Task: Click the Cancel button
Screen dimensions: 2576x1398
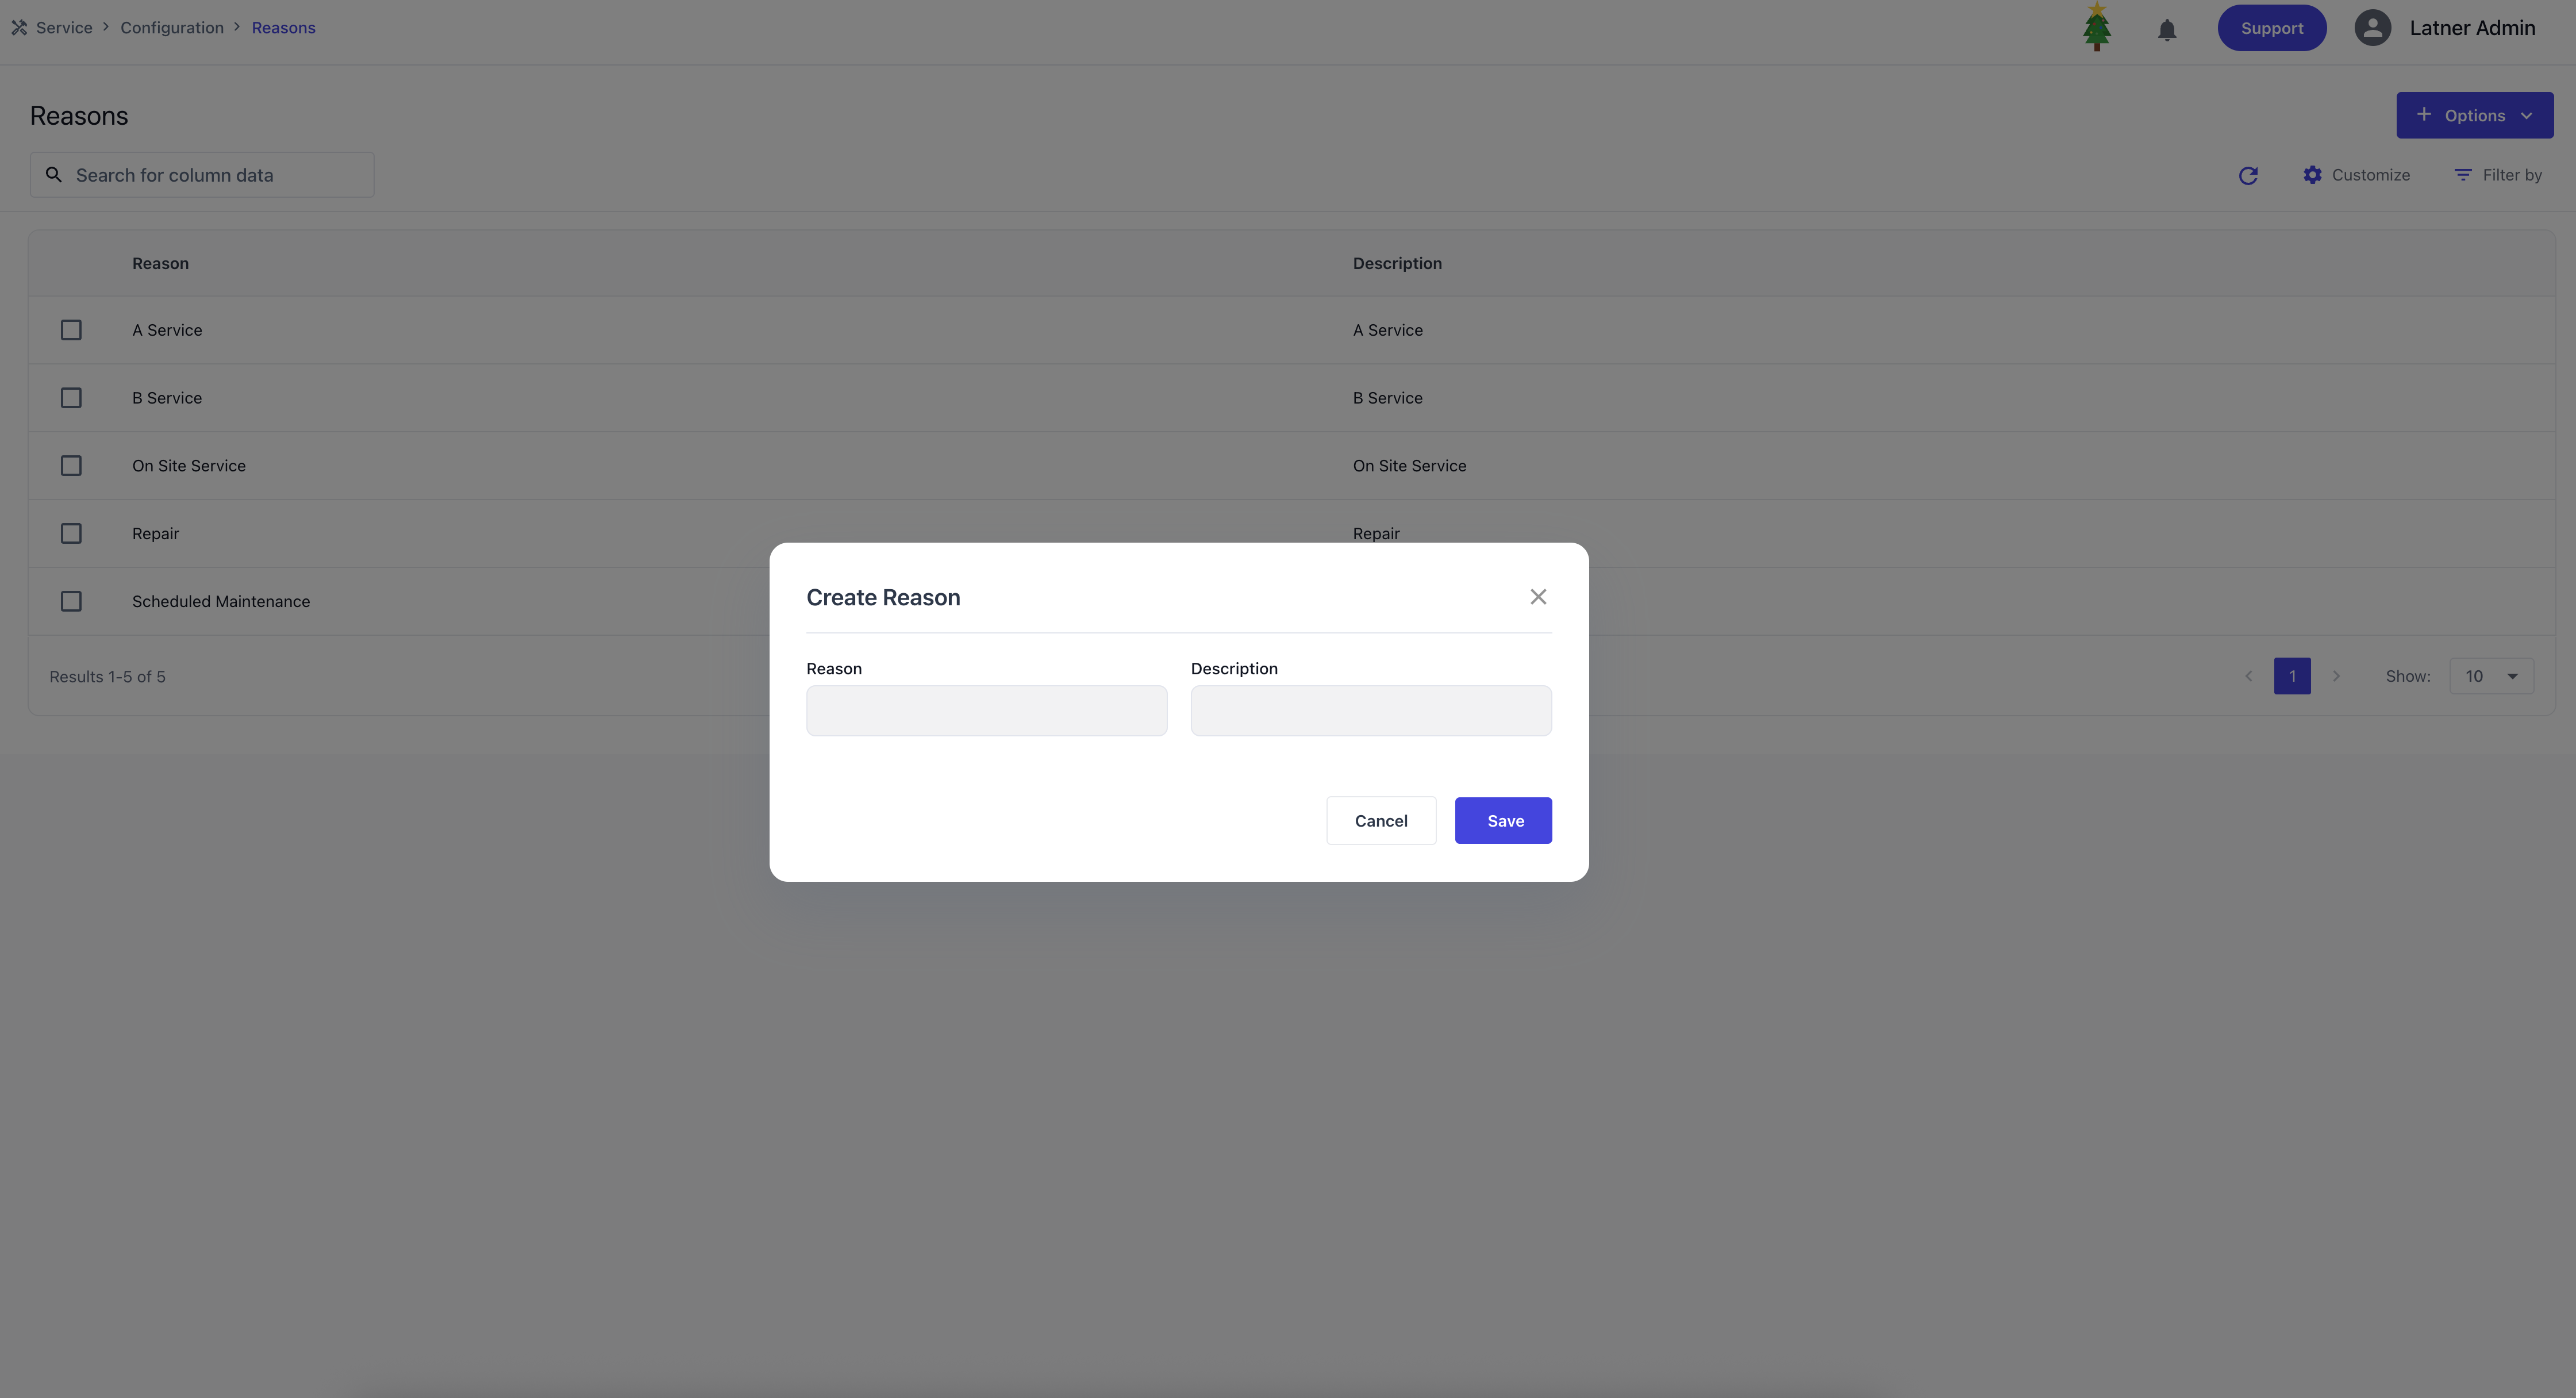Action: pos(1381,820)
